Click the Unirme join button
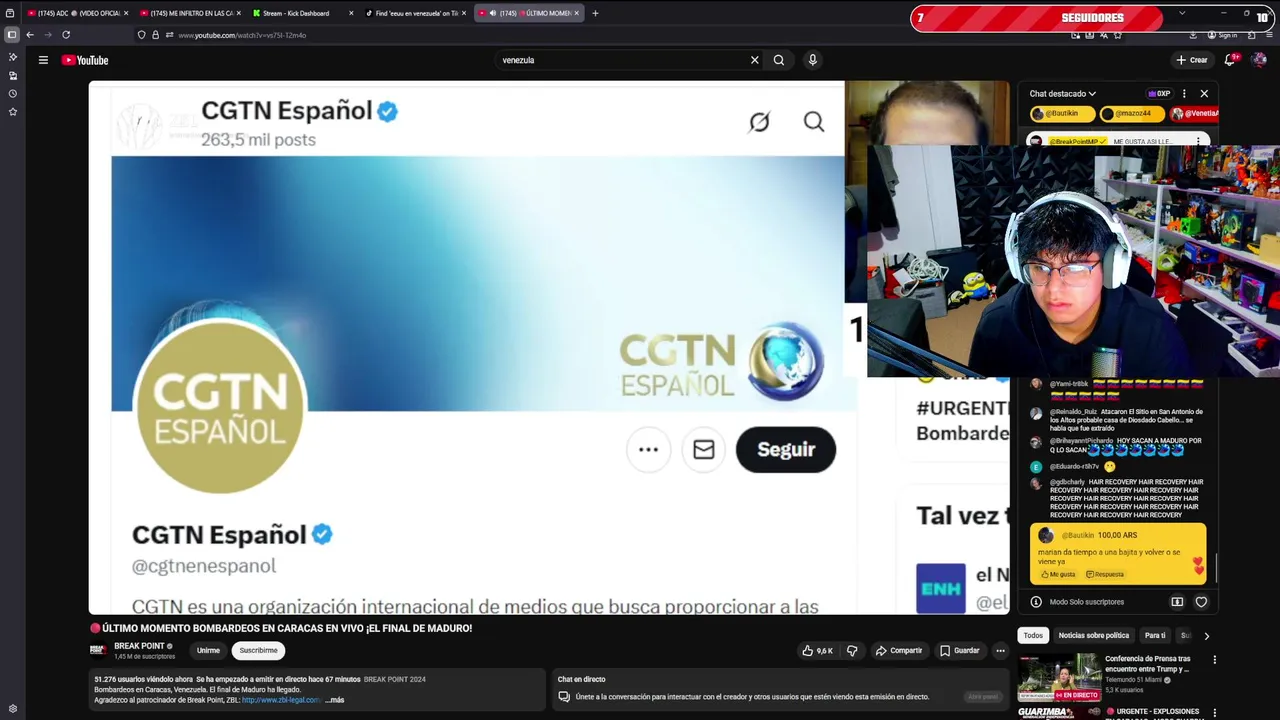The height and width of the screenshot is (720, 1280). [x=208, y=650]
